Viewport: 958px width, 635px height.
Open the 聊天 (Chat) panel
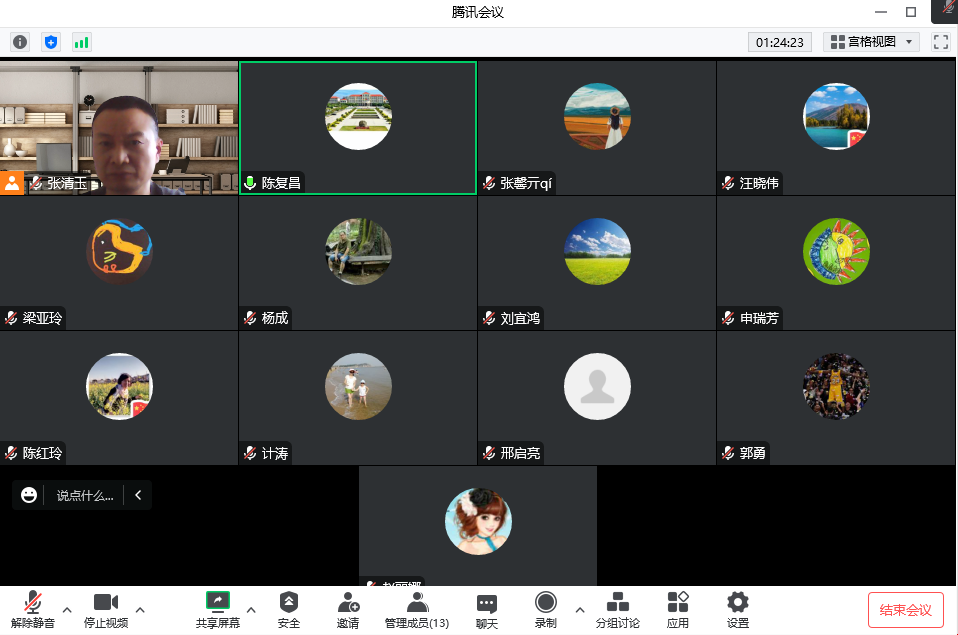pyautogui.click(x=487, y=609)
